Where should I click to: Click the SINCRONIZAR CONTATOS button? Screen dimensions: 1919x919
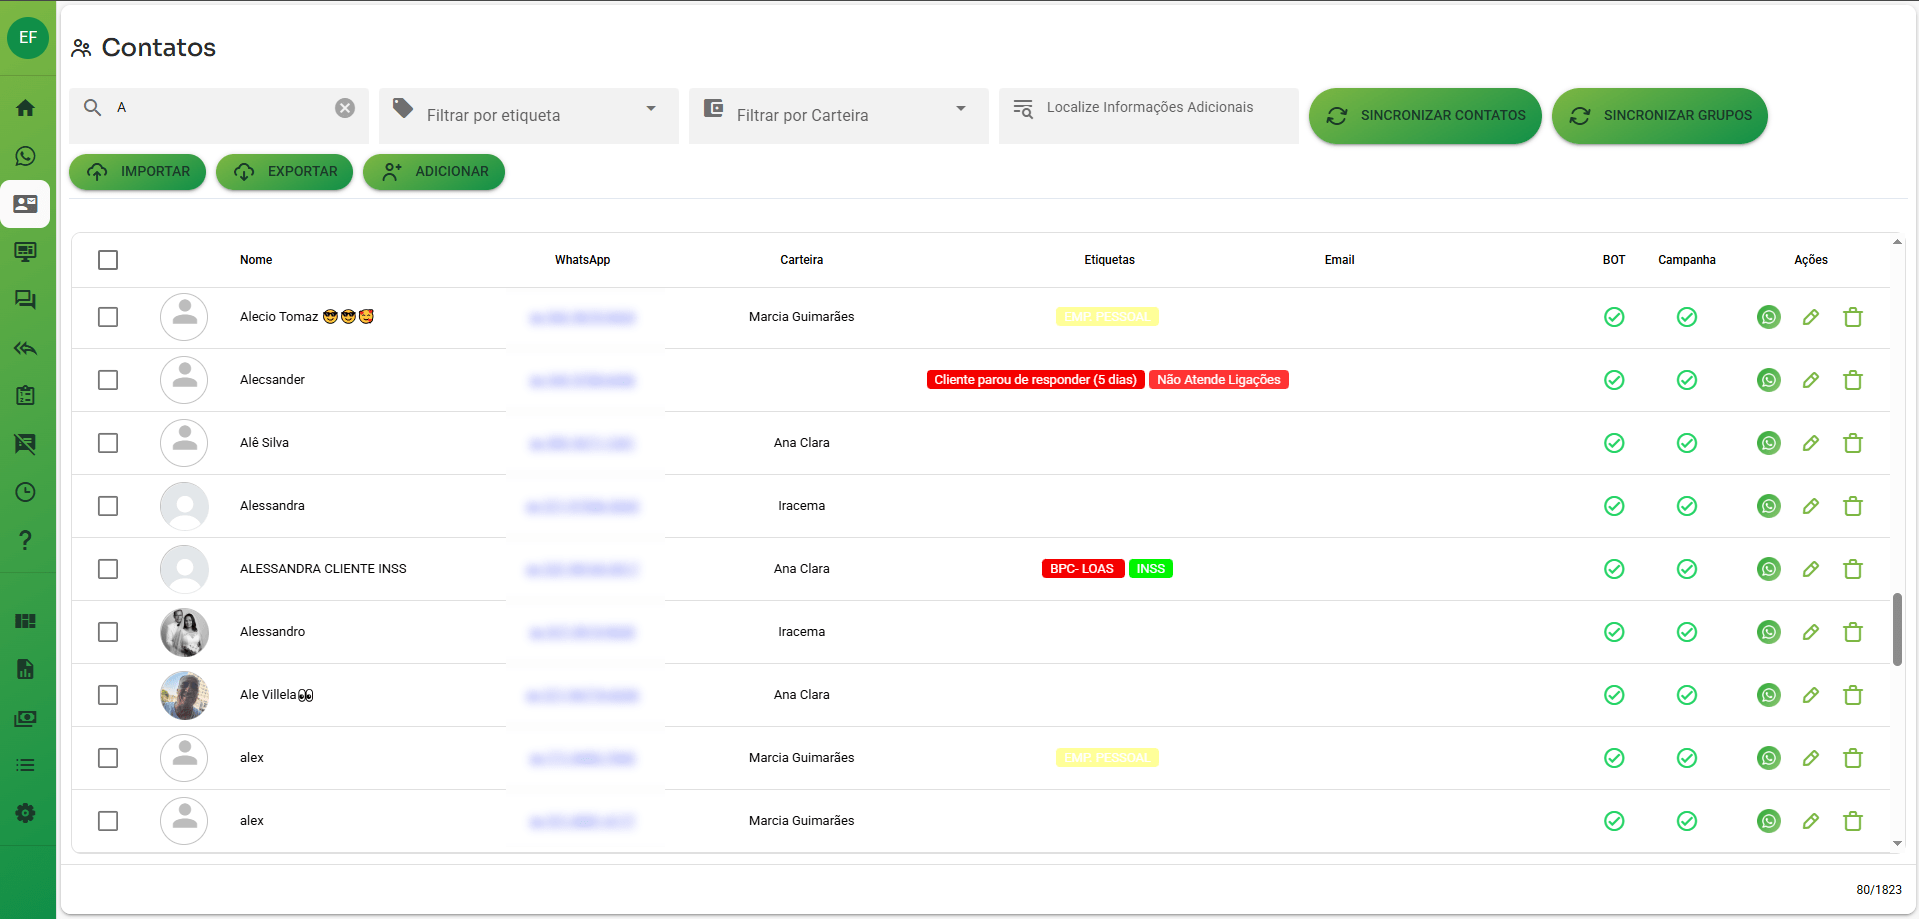pyautogui.click(x=1424, y=116)
